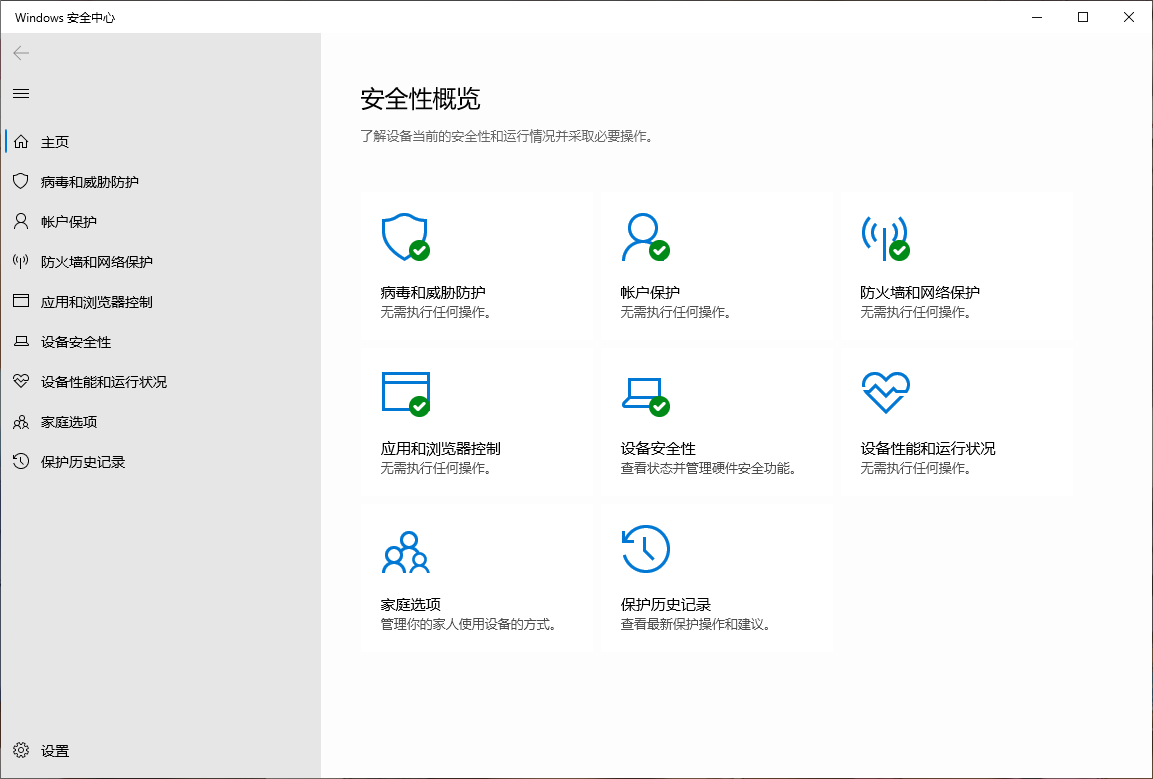Viewport: 1153px width, 779px height.
Task: Click the history clock icon in sidebar
Action: 21,461
